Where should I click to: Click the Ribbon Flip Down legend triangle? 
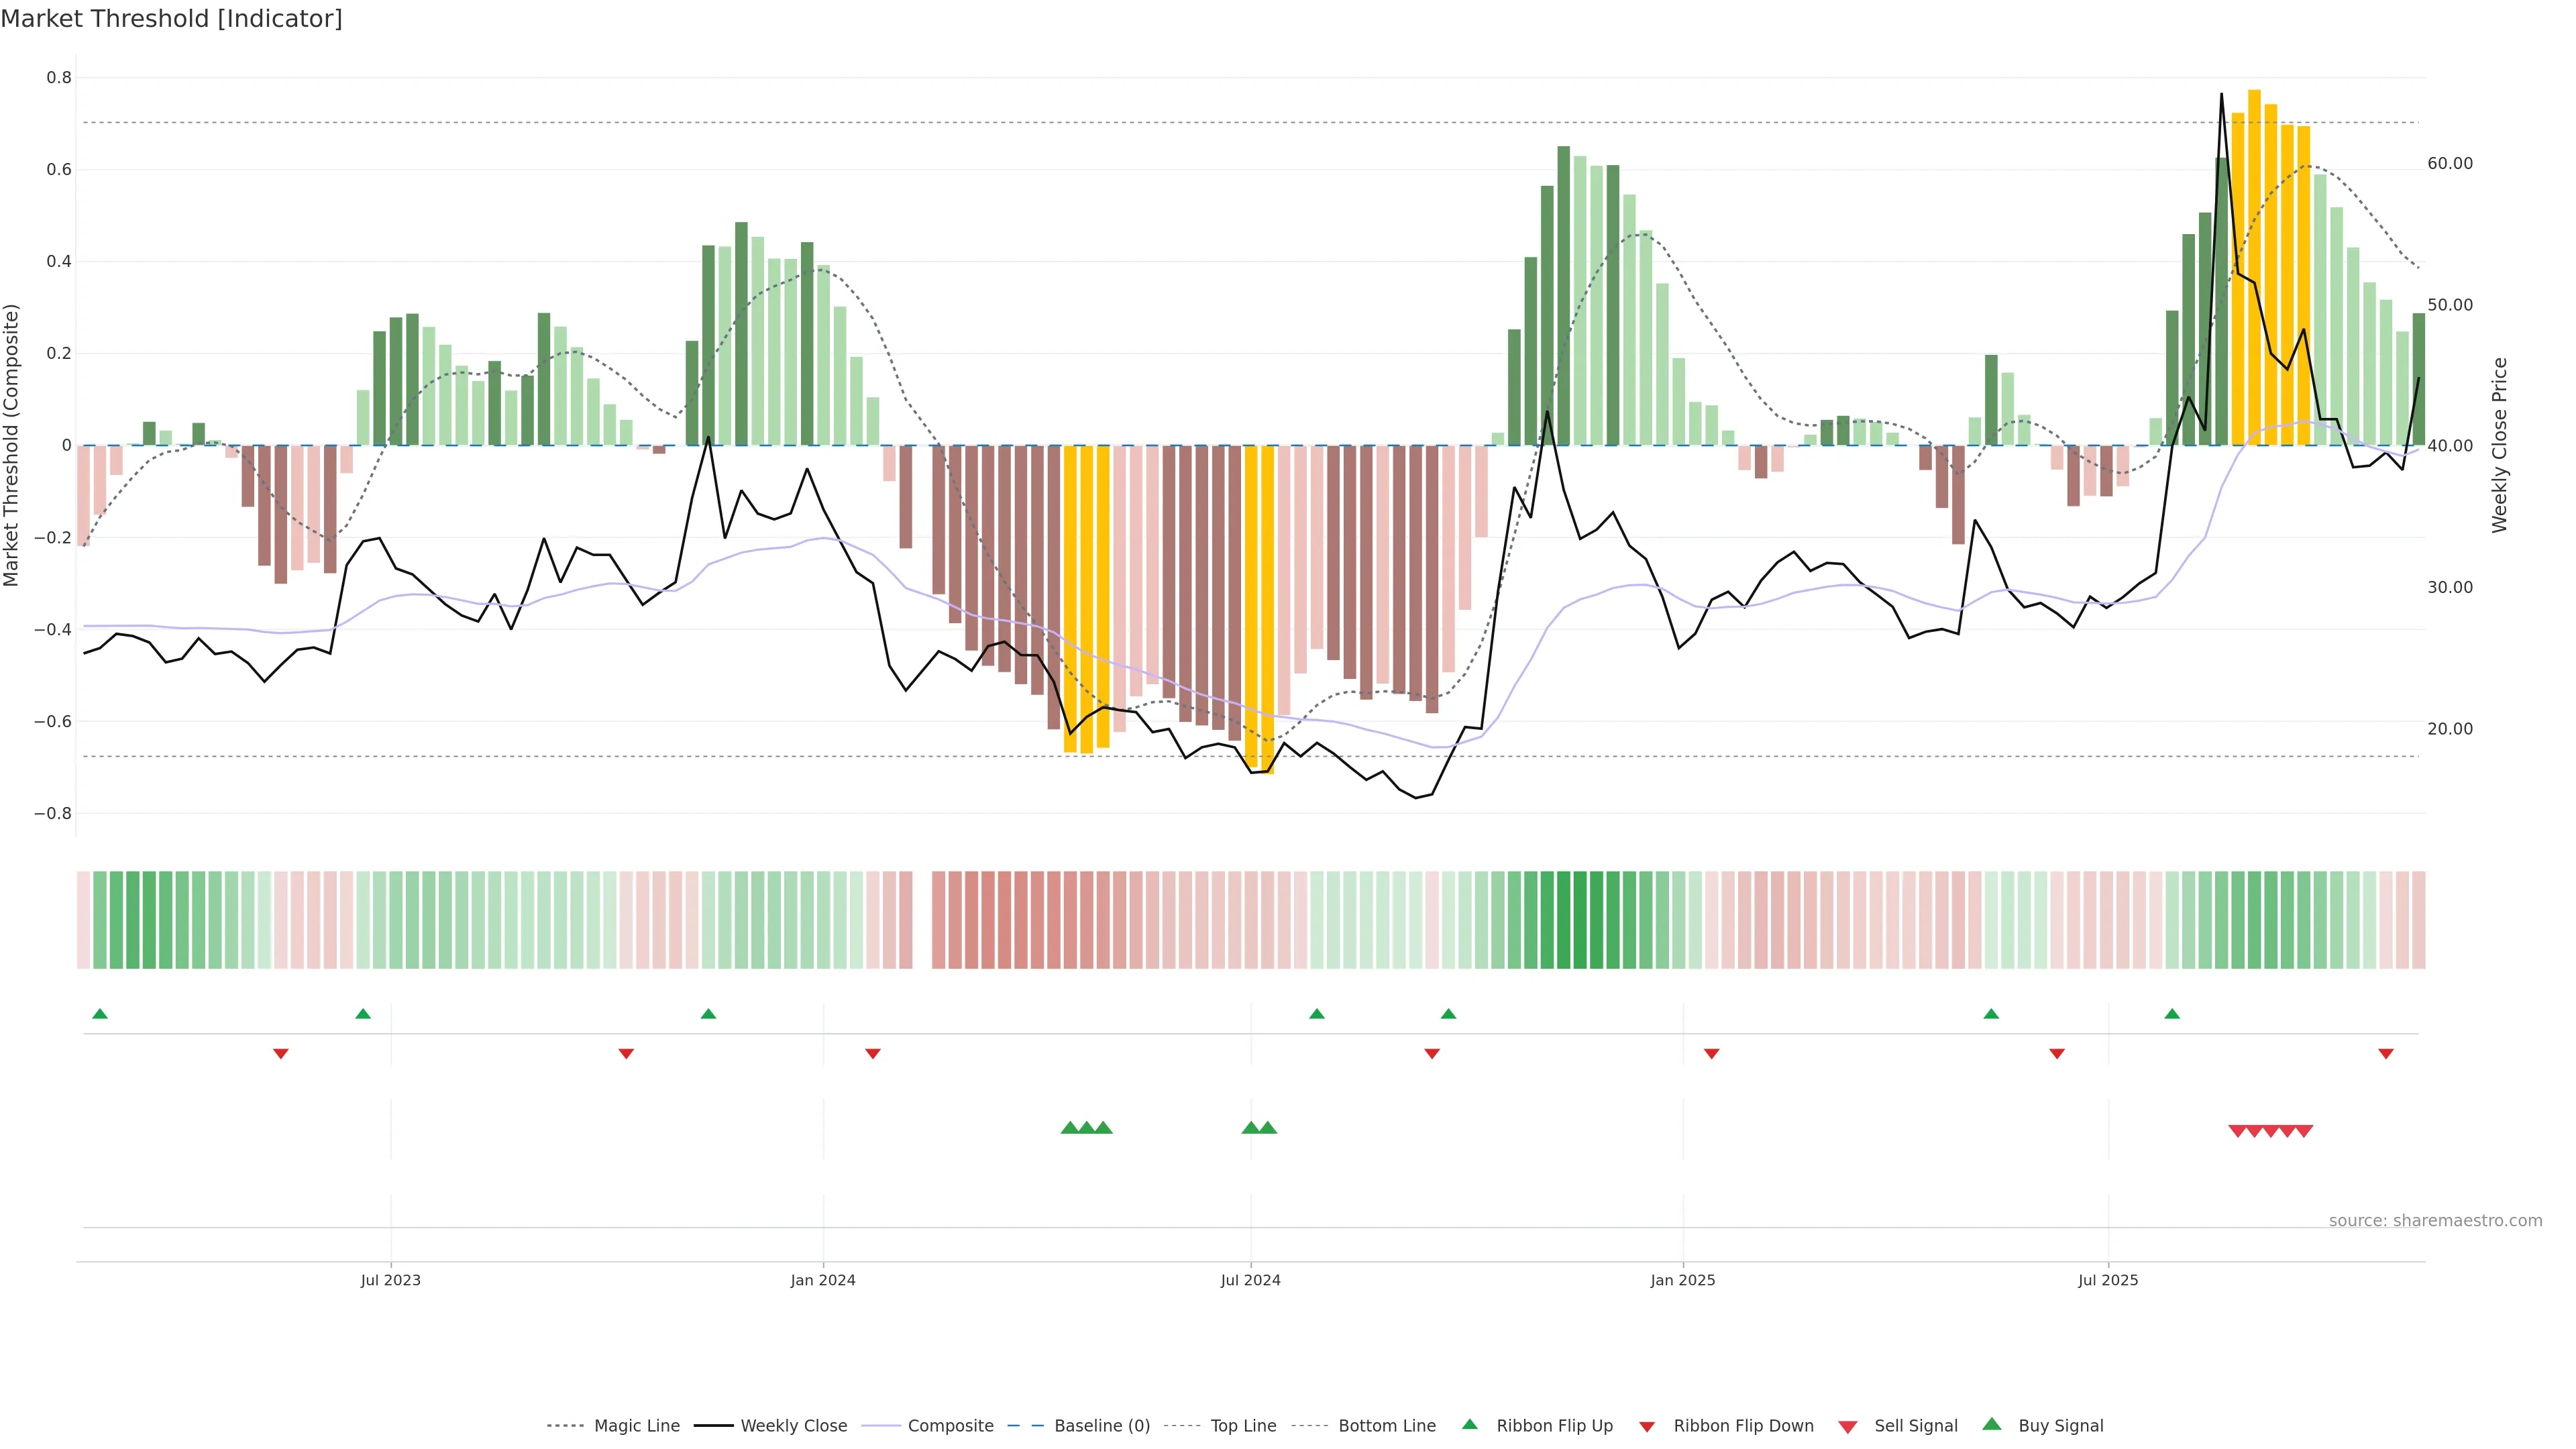(1646, 1427)
